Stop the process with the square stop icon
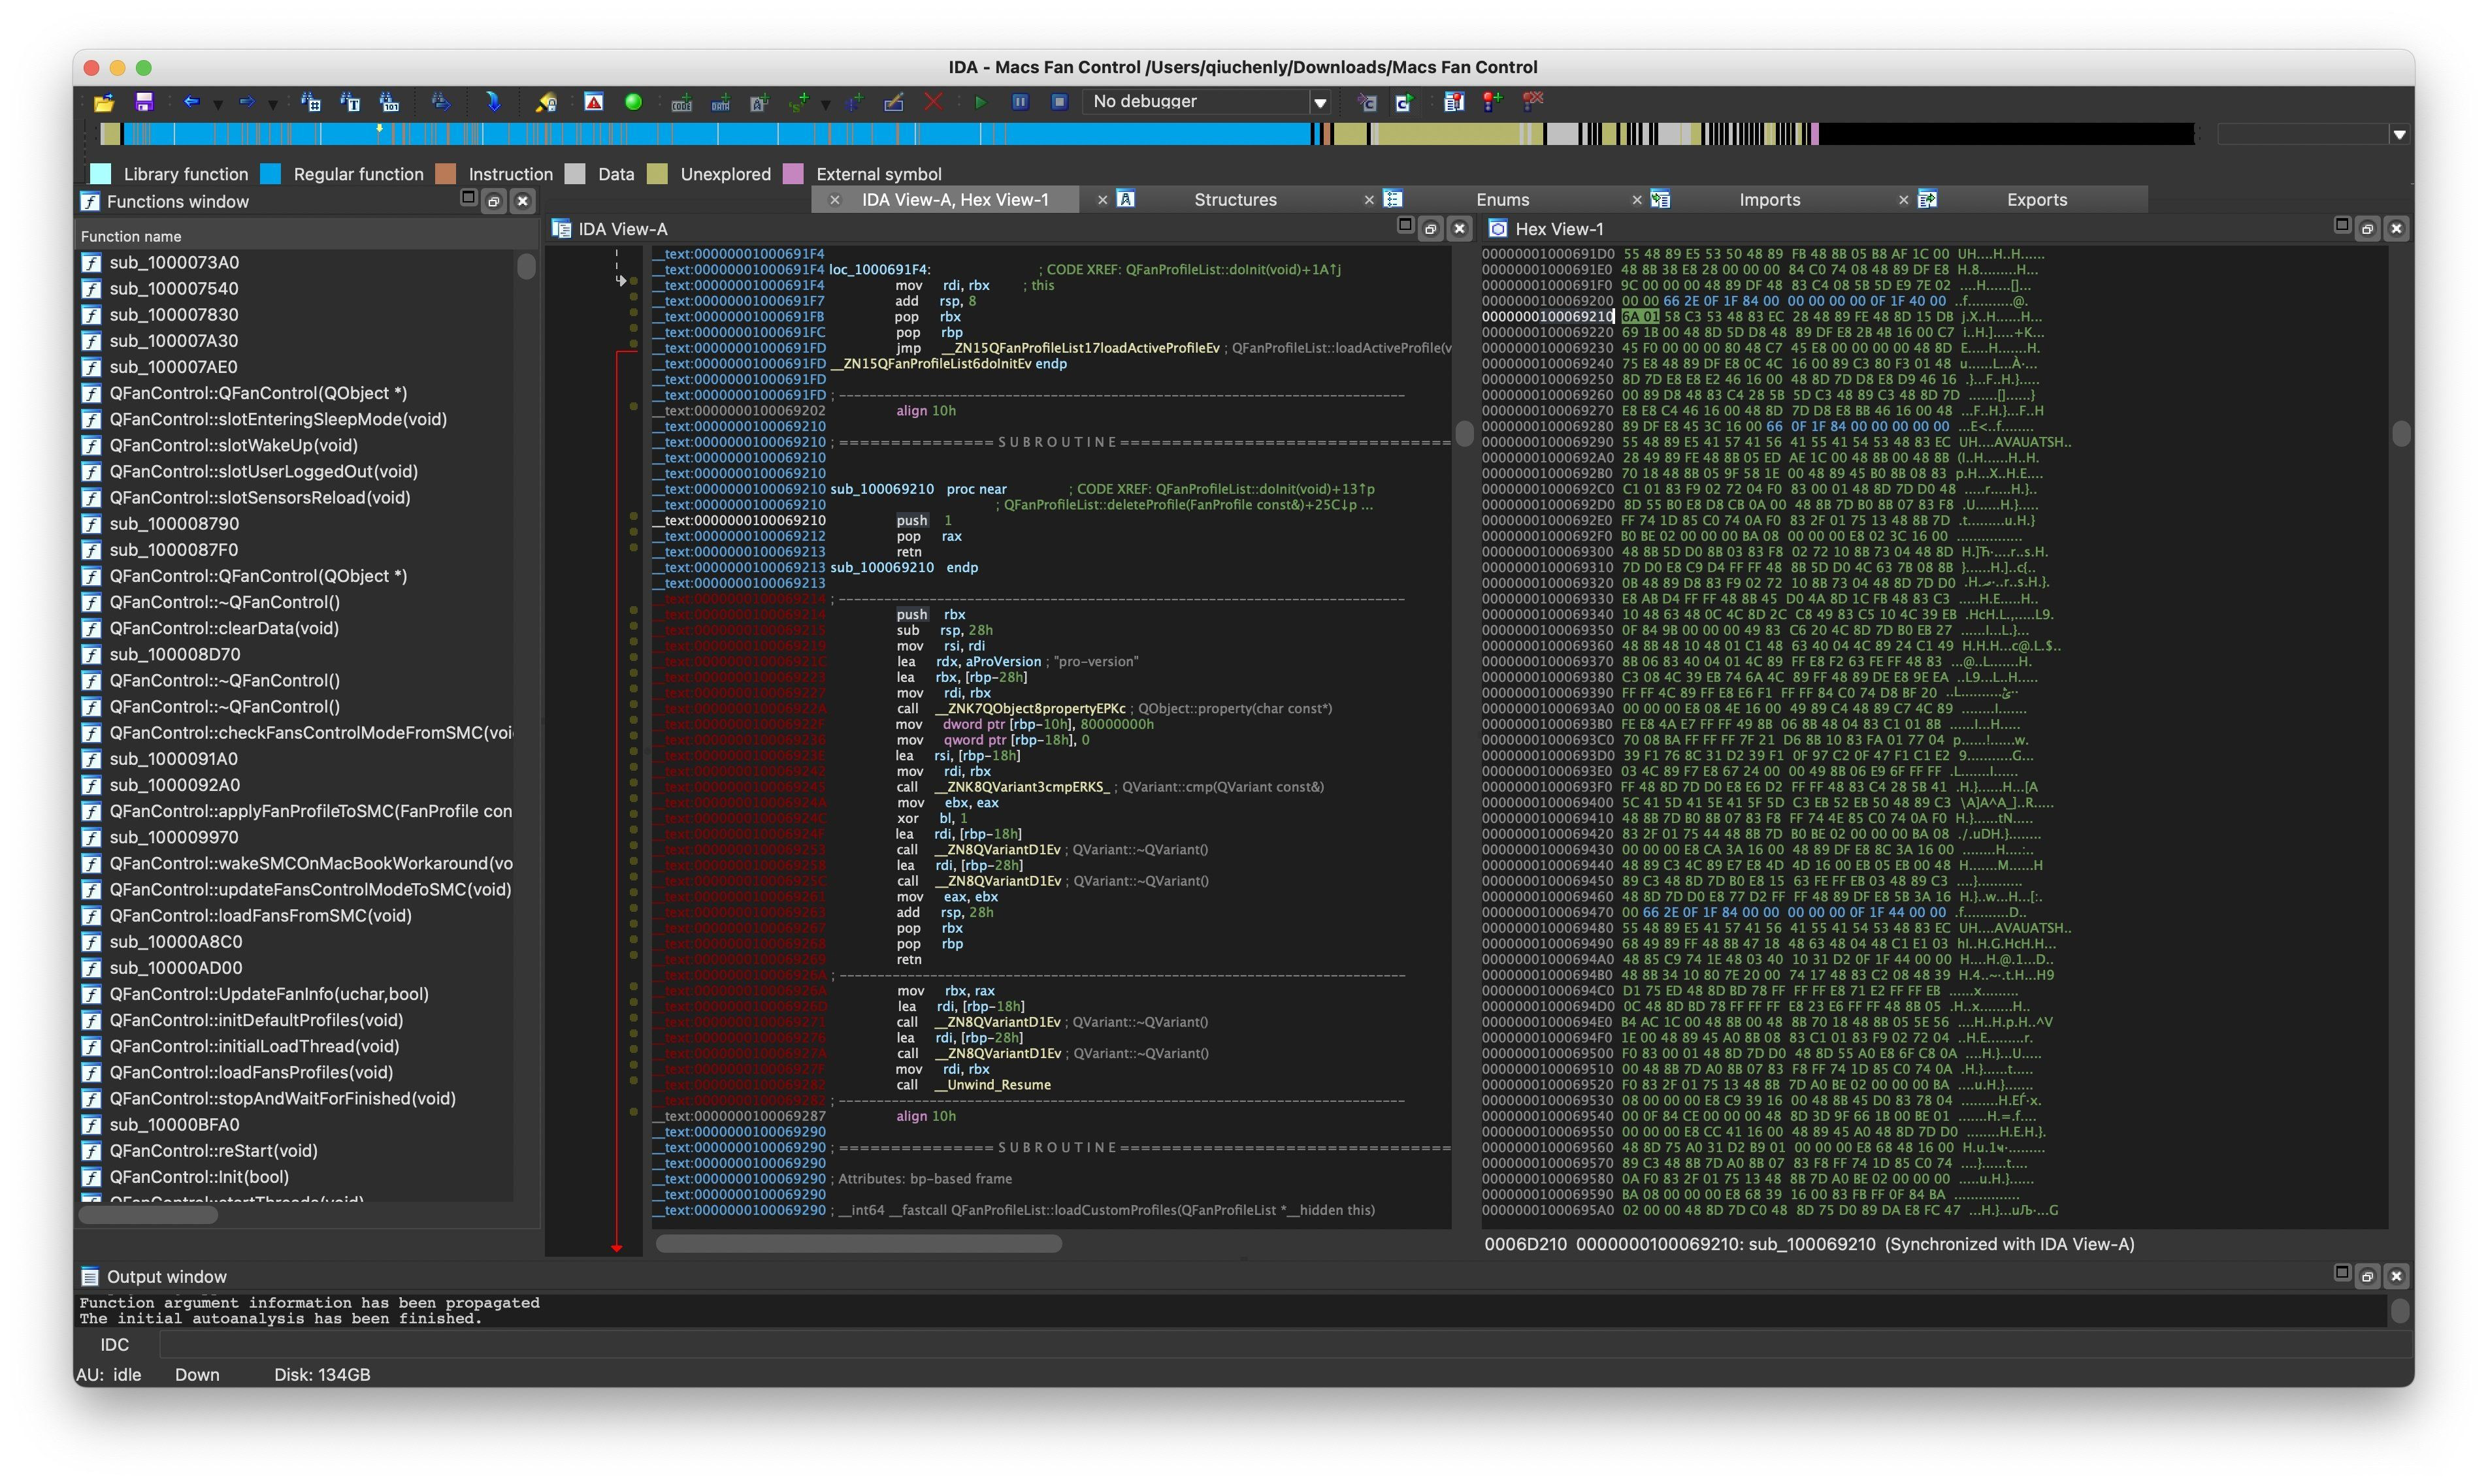The height and width of the screenshot is (1484, 2488). (x=1060, y=102)
